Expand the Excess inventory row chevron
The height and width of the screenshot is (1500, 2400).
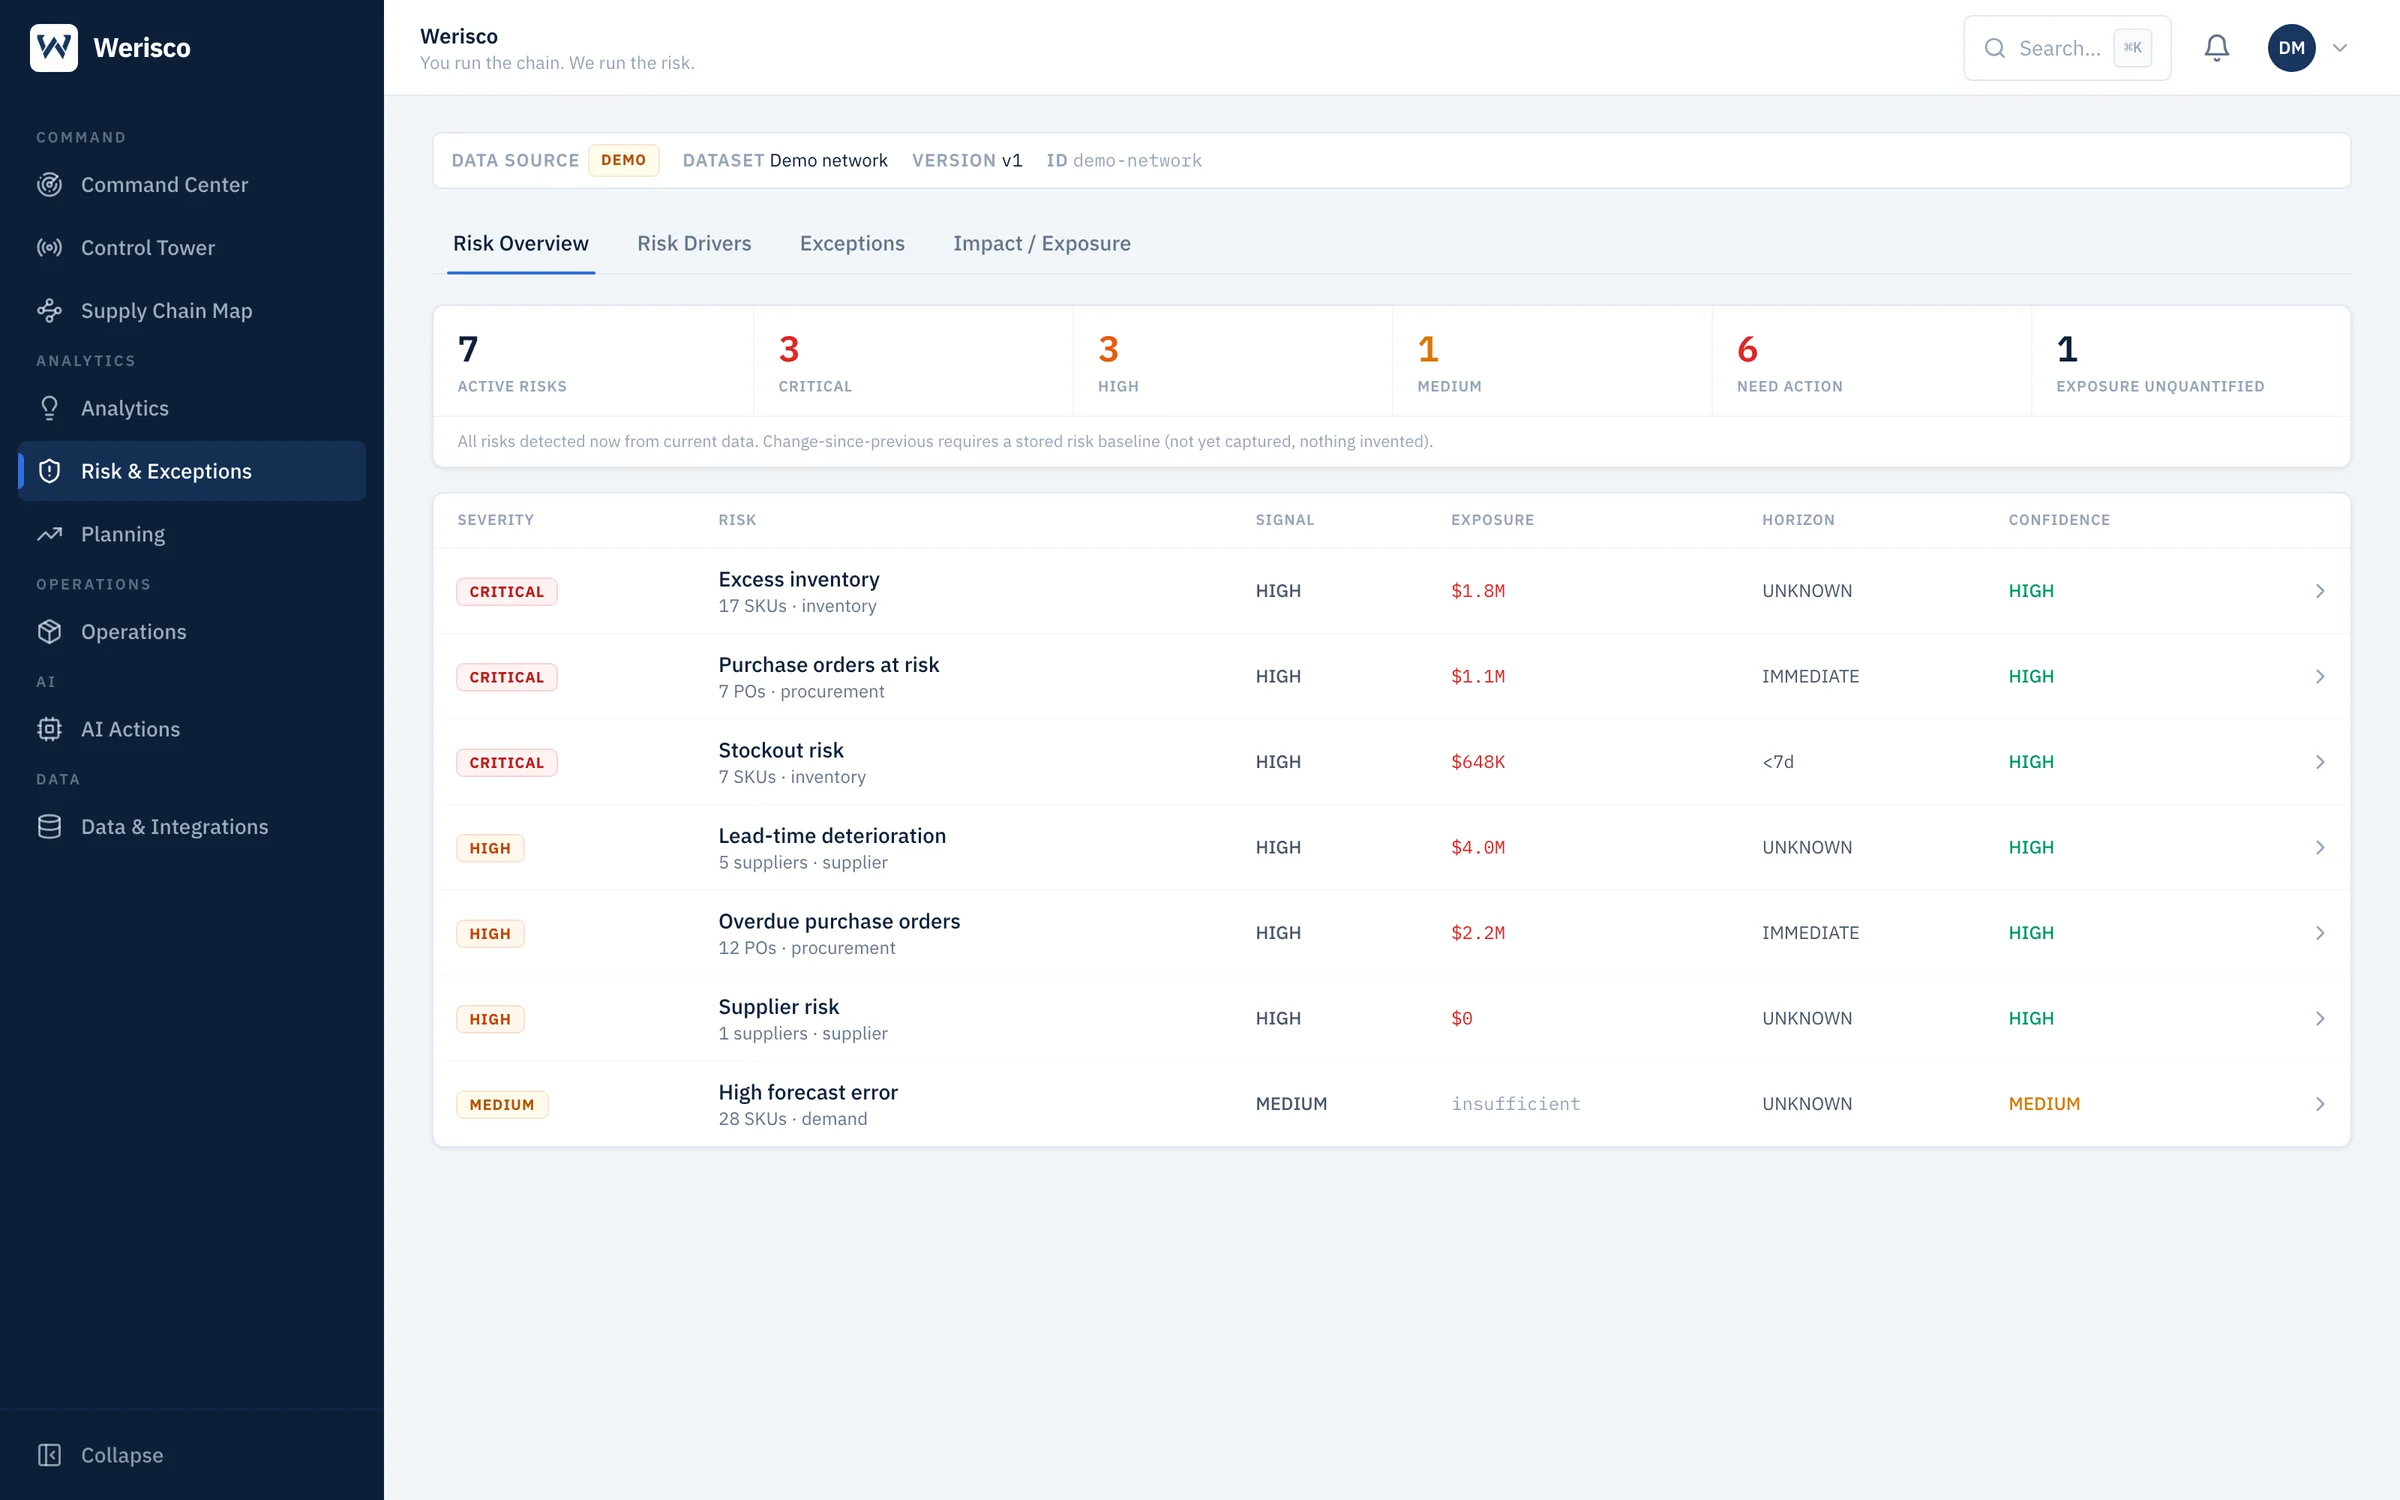coord(2320,591)
